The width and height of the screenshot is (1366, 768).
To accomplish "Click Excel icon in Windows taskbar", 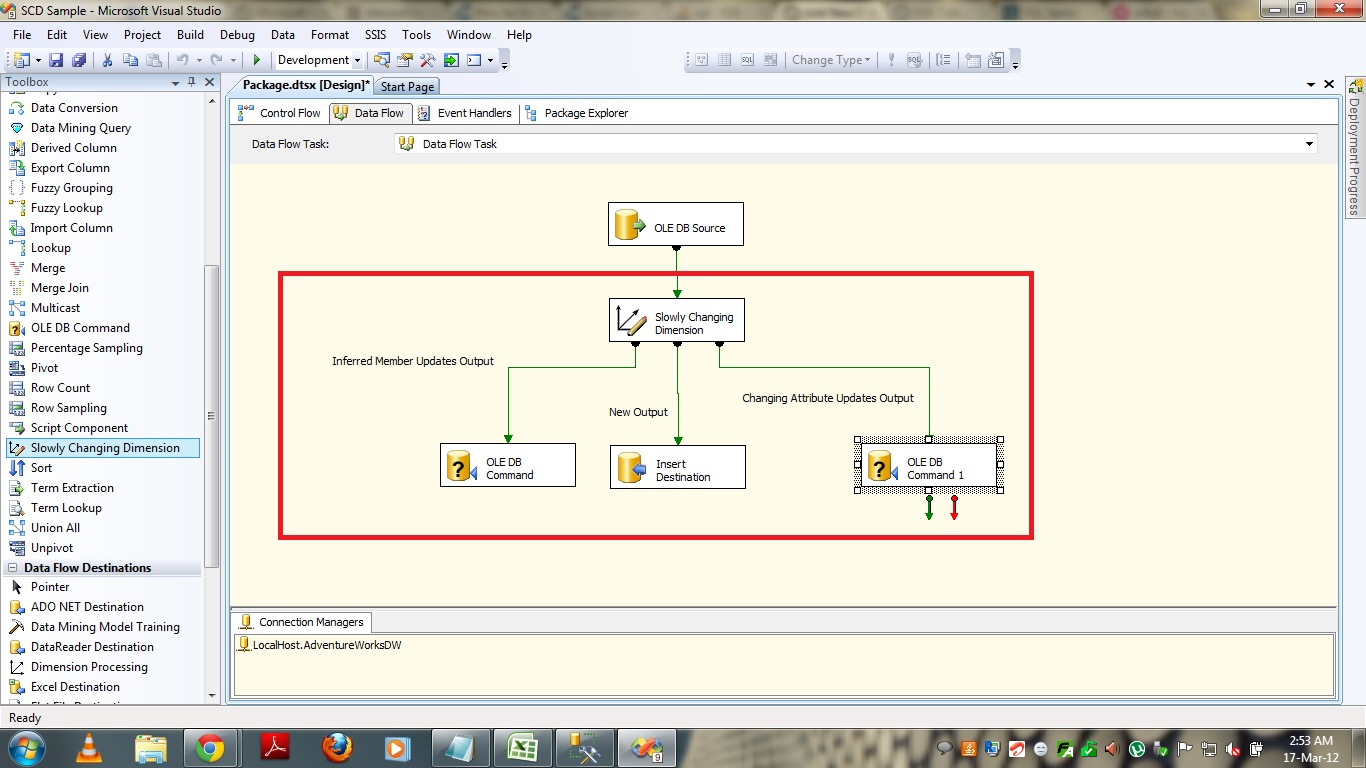I will (x=521, y=747).
